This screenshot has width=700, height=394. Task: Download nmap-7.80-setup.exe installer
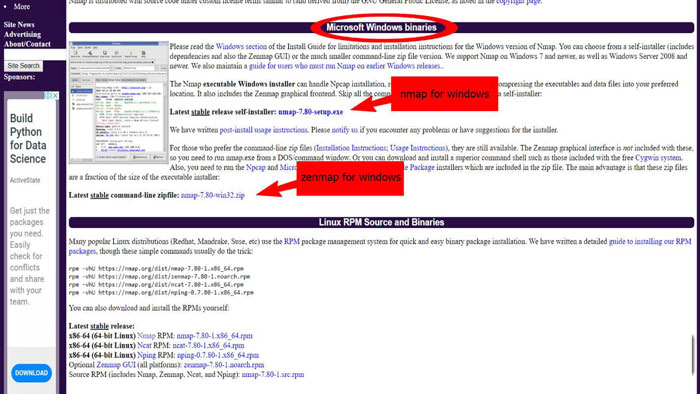click(x=311, y=112)
